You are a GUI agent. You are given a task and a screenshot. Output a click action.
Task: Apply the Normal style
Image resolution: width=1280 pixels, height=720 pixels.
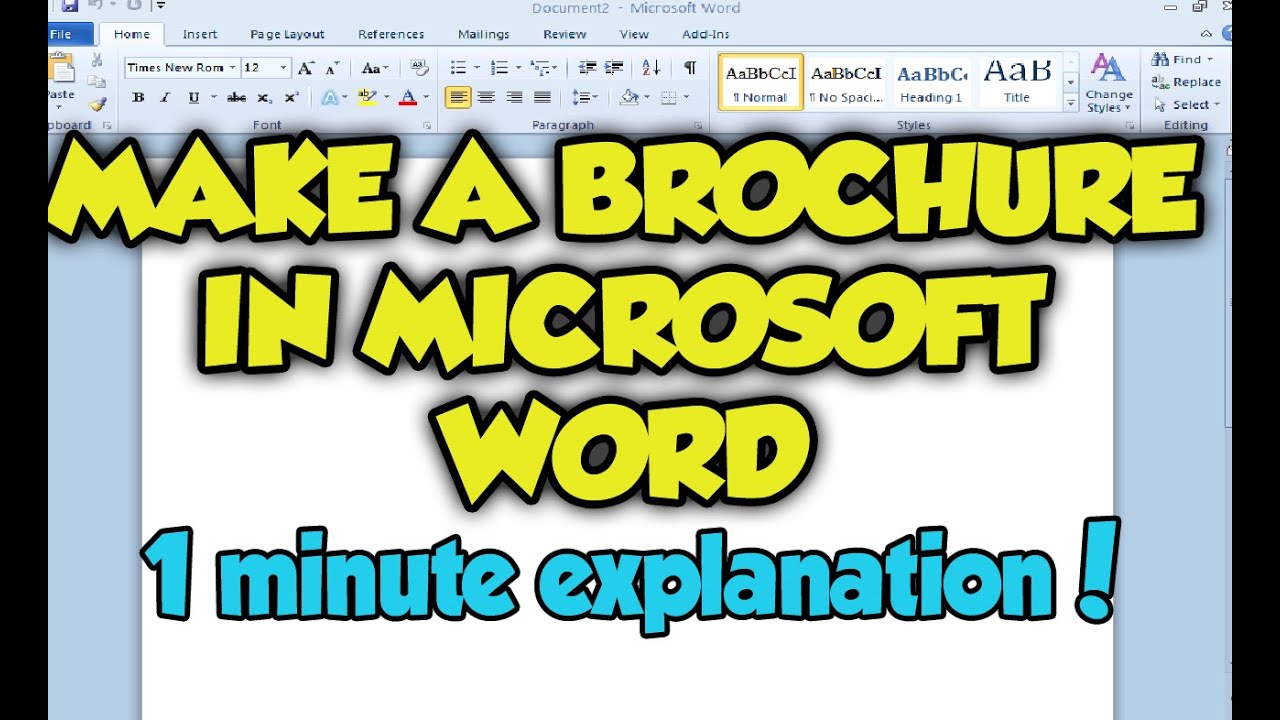[761, 82]
